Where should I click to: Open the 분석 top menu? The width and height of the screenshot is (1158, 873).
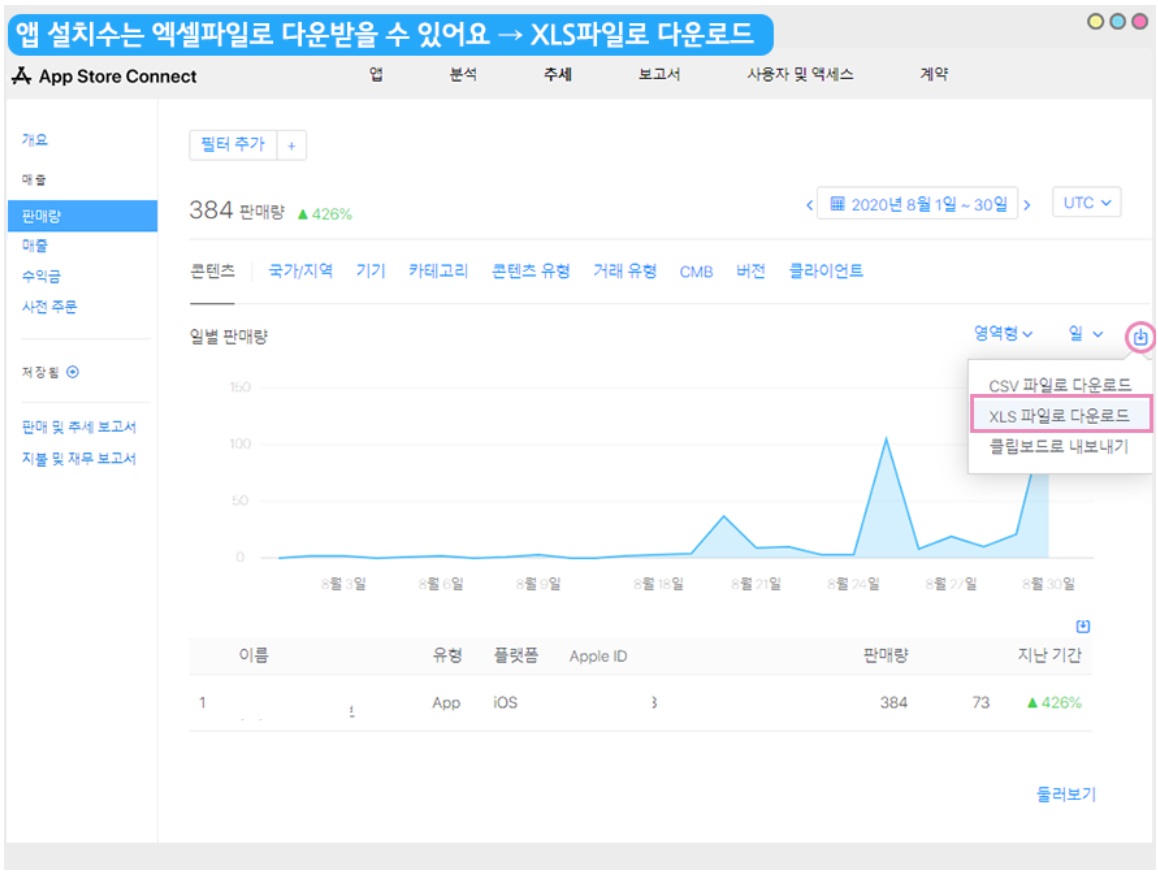pos(463,74)
